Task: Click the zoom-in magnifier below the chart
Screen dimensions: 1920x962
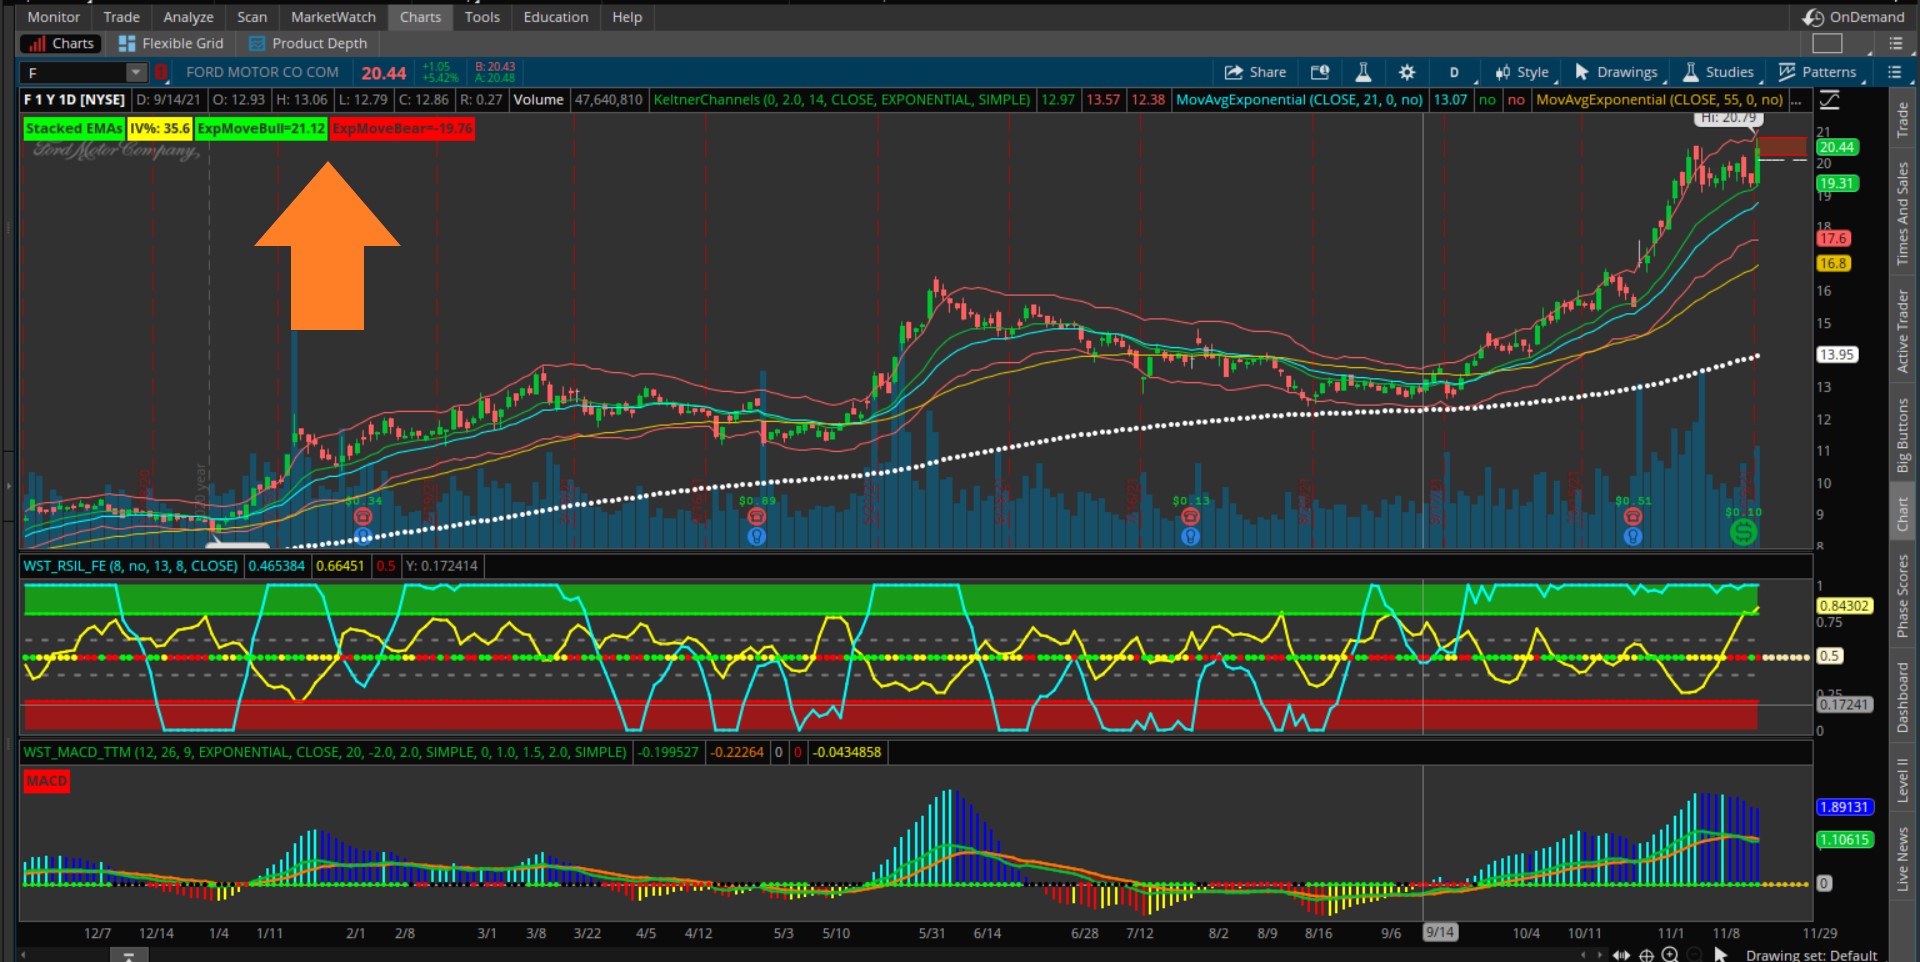Action: 1670,955
